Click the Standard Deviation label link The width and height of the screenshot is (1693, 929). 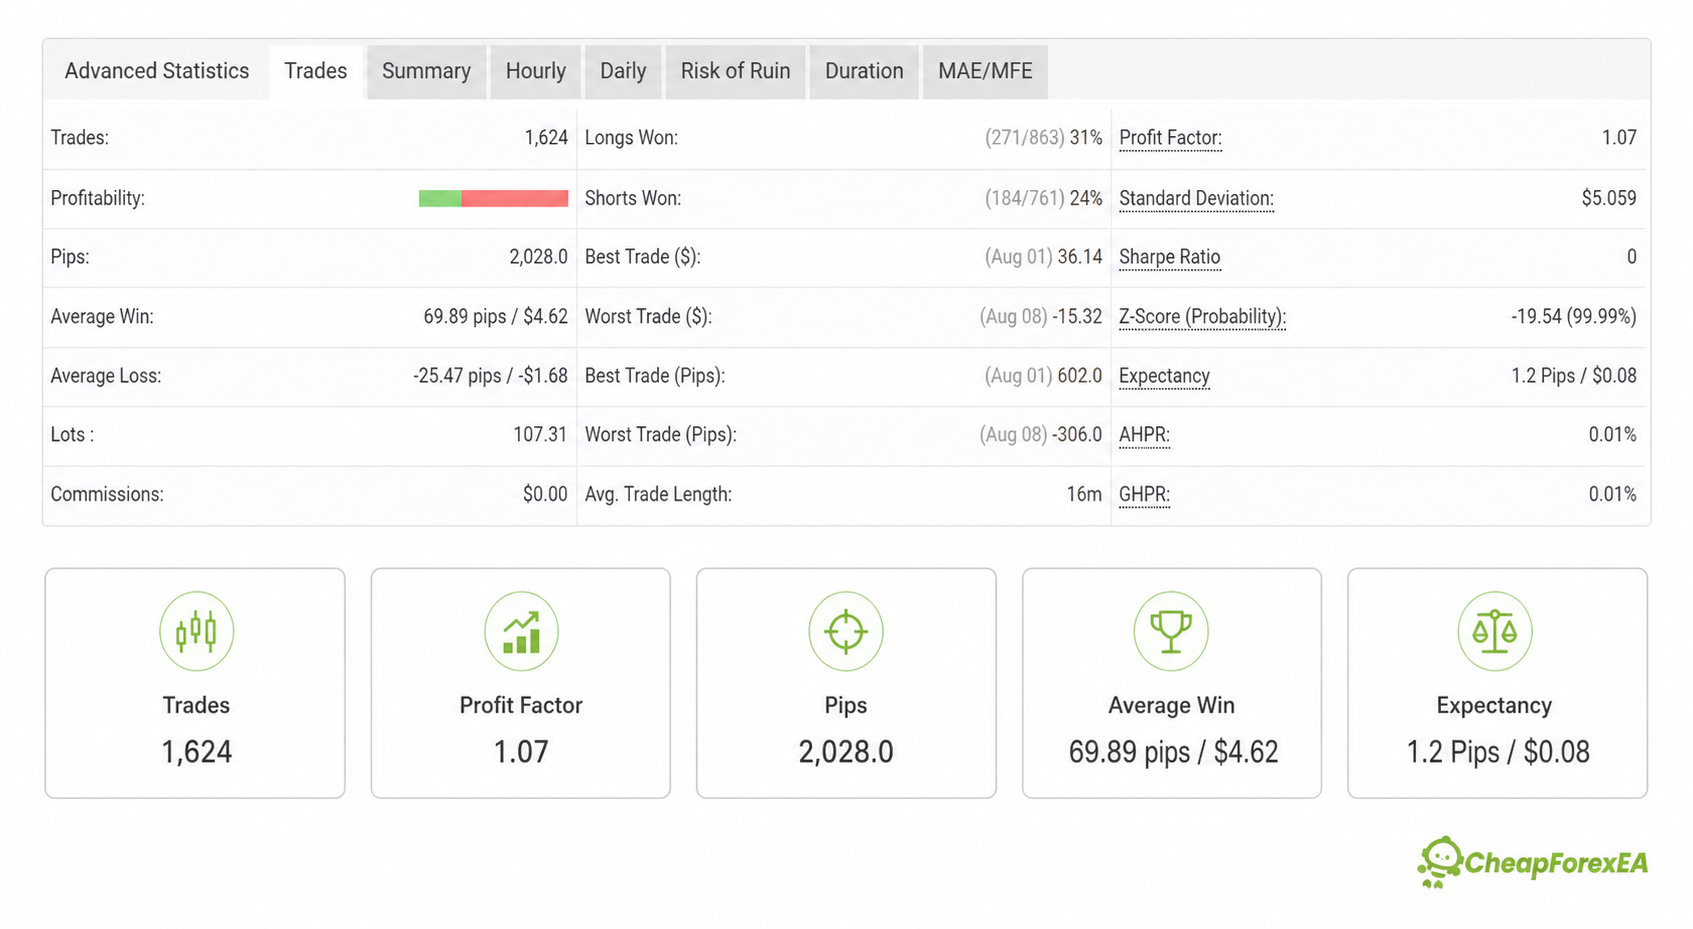tap(1196, 198)
